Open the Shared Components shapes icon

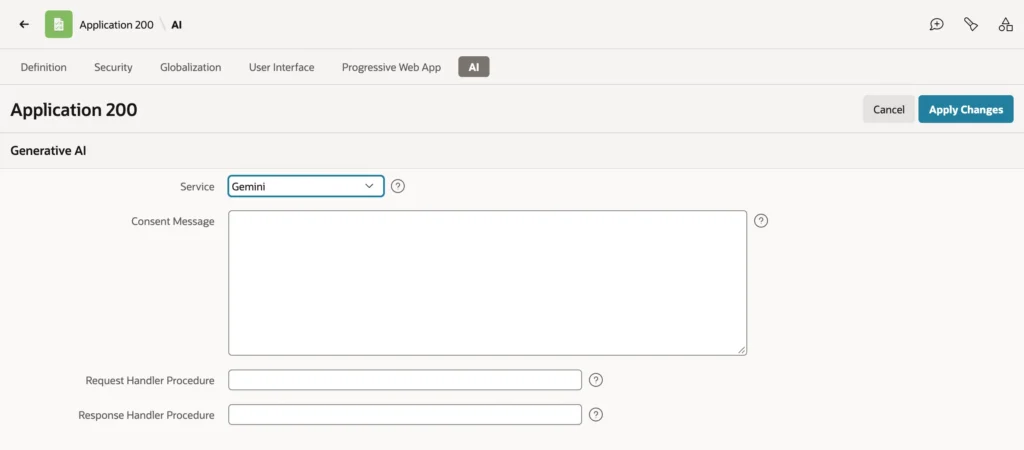pos(1006,25)
